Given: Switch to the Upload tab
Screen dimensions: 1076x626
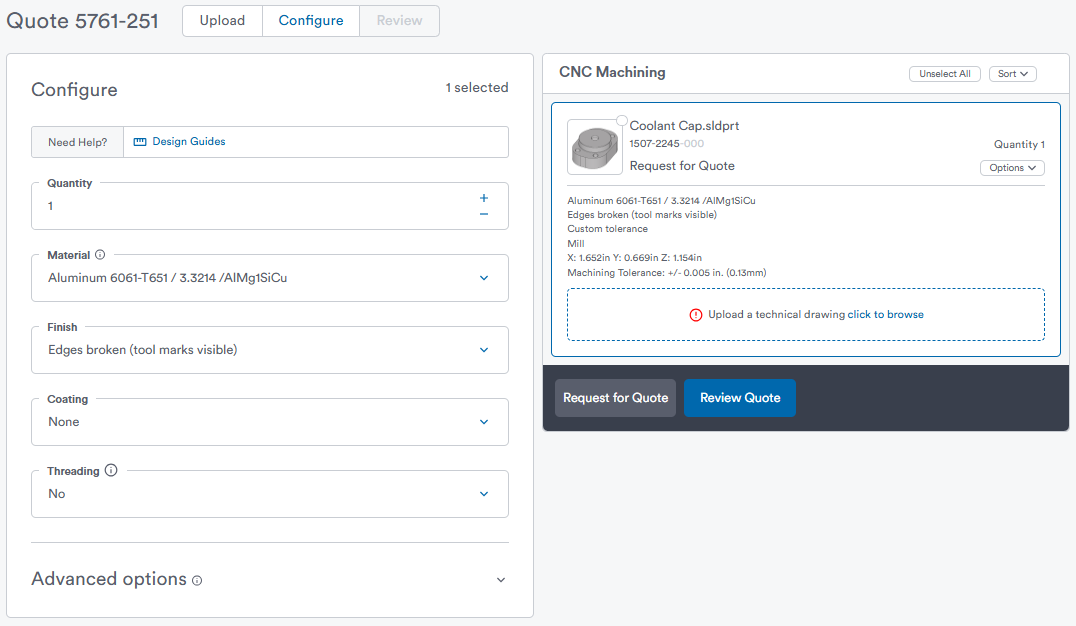Looking at the screenshot, I should click(x=222, y=21).
